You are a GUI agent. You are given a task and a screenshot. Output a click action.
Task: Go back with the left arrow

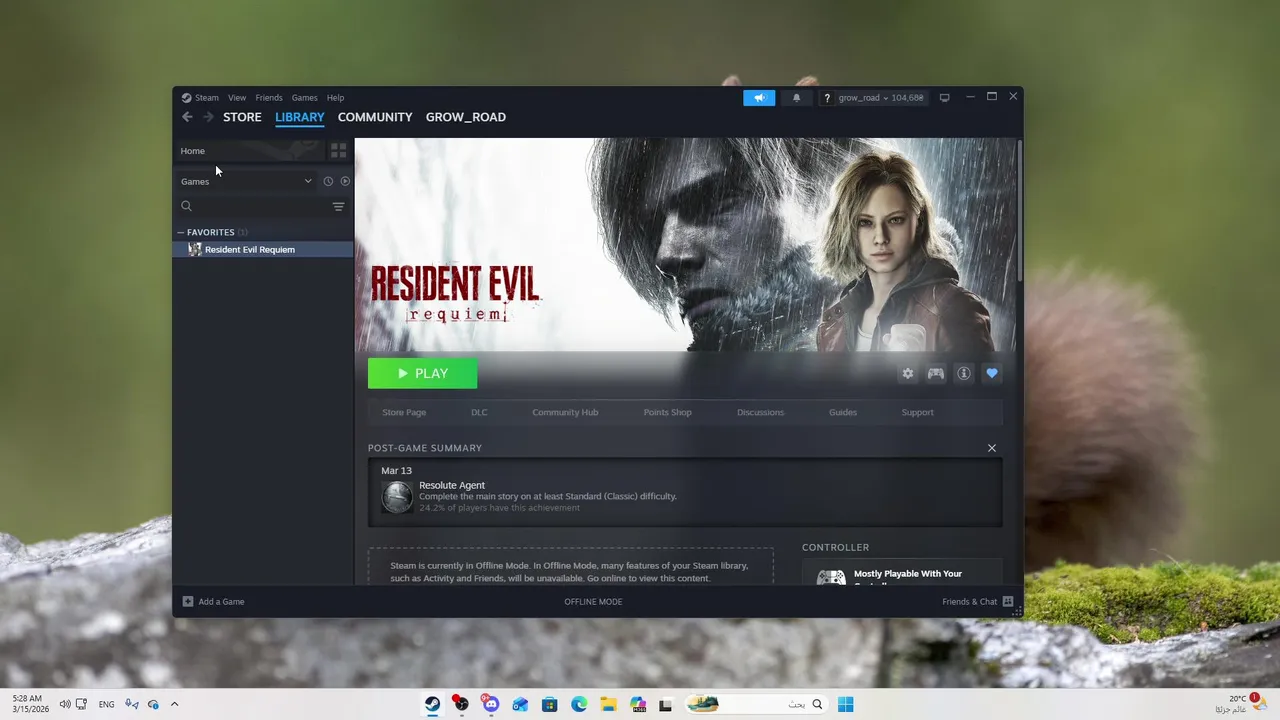point(187,117)
